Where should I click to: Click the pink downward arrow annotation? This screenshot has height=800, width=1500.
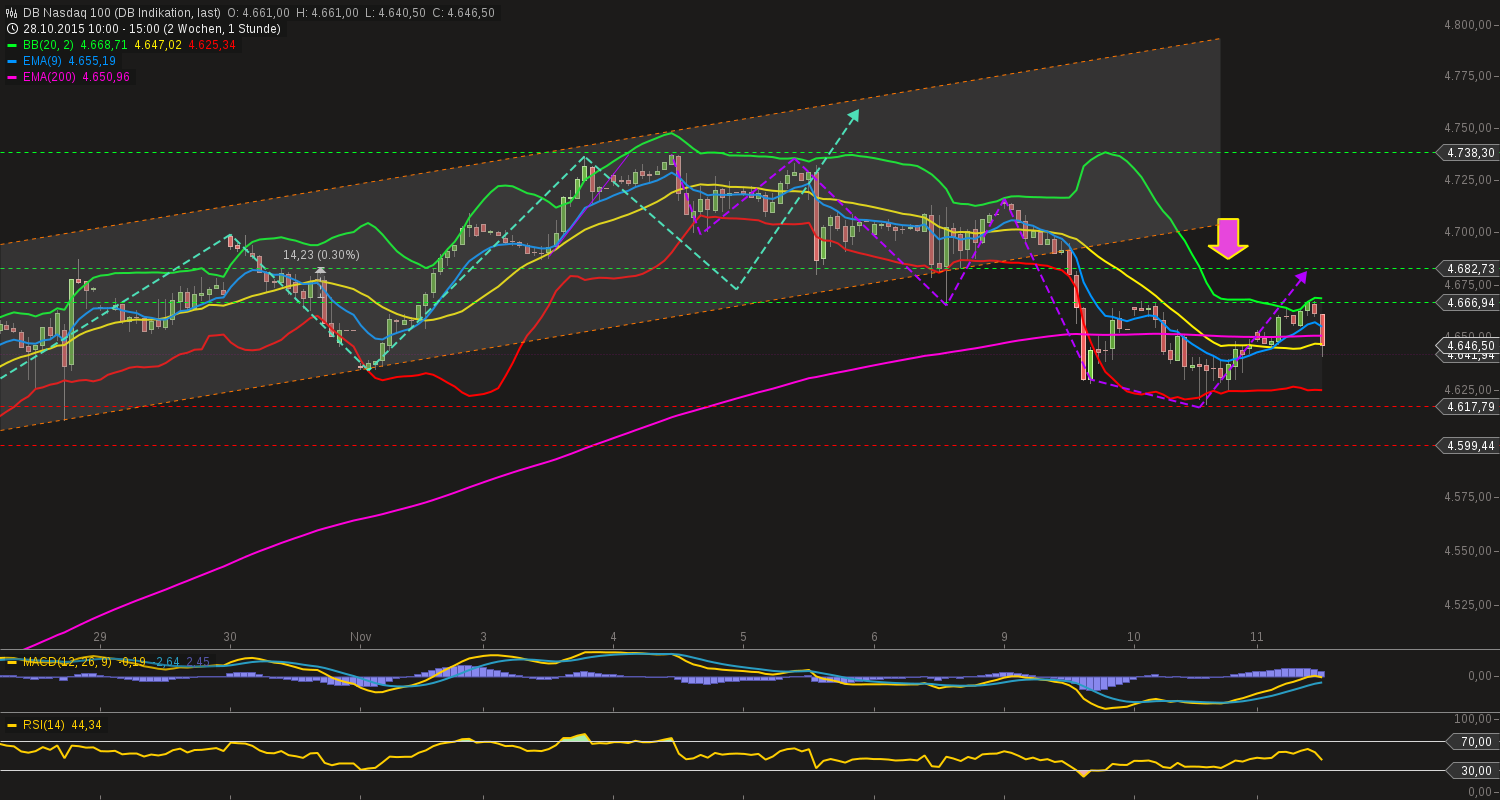click(x=1228, y=238)
